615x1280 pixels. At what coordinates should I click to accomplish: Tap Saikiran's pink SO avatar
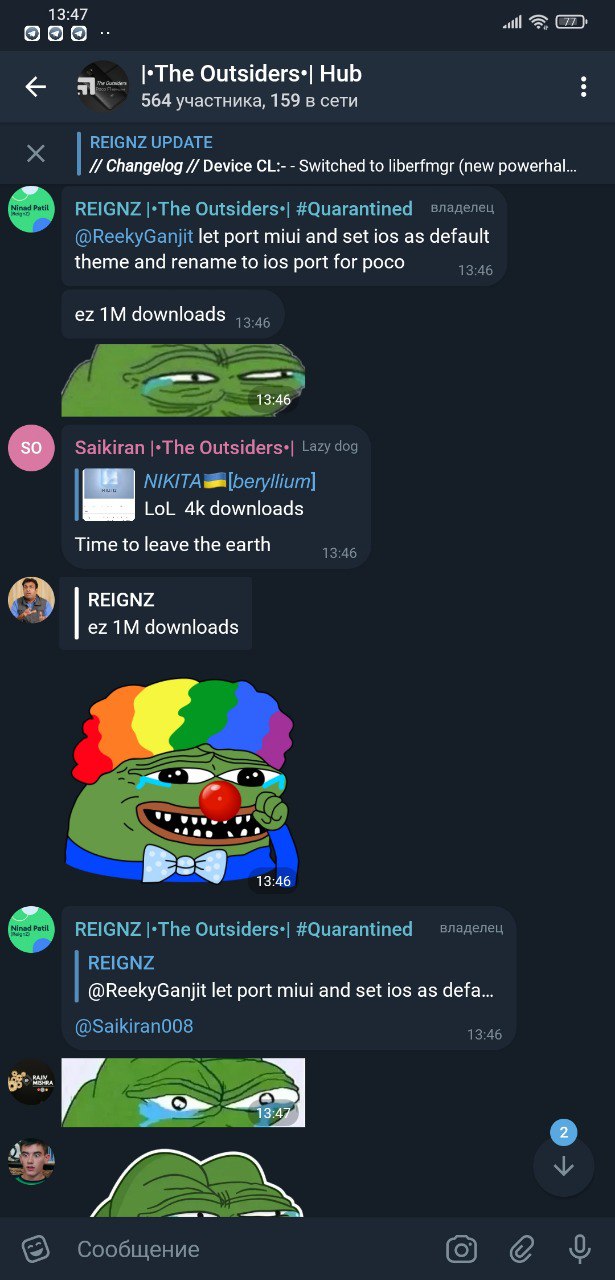click(31, 447)
